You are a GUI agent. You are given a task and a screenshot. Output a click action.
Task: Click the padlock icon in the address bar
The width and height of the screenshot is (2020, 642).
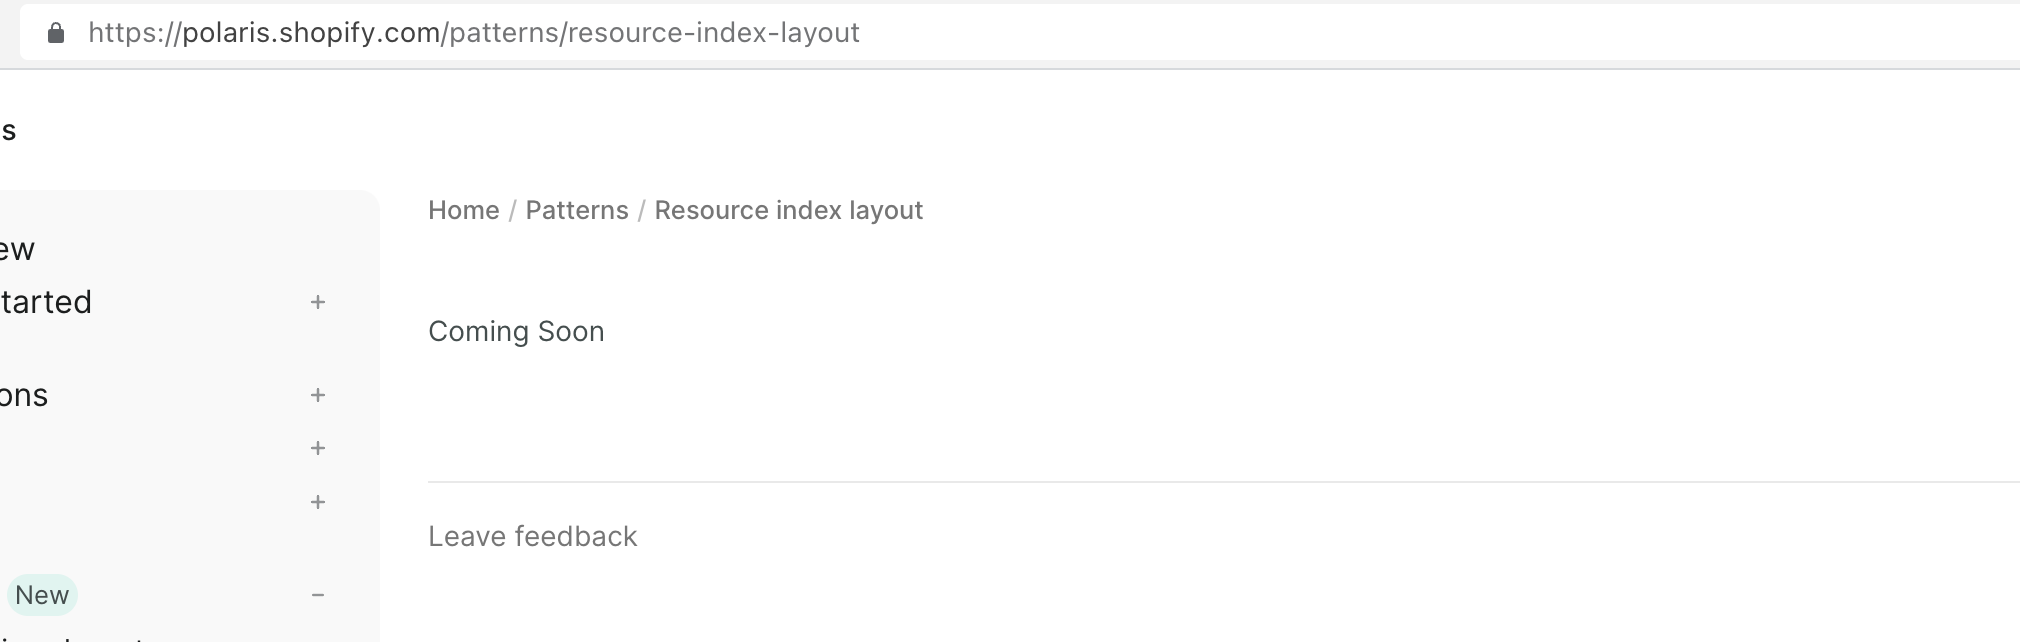pyautogui.click(x=55, y=32)
